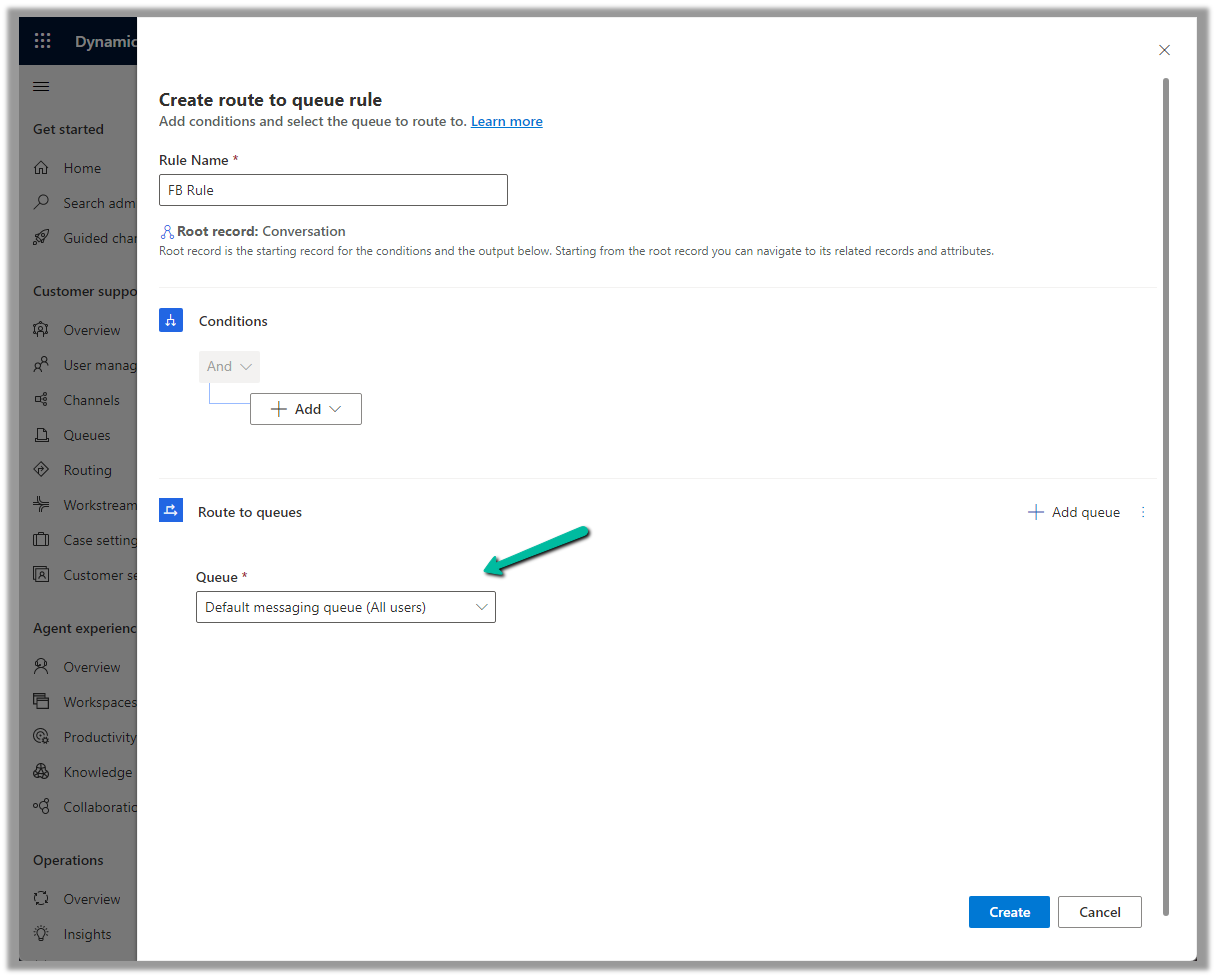Open the Add condition dropdown
Image resolution: width=1216 pixels, height=978 pixels.
(306, 409)
